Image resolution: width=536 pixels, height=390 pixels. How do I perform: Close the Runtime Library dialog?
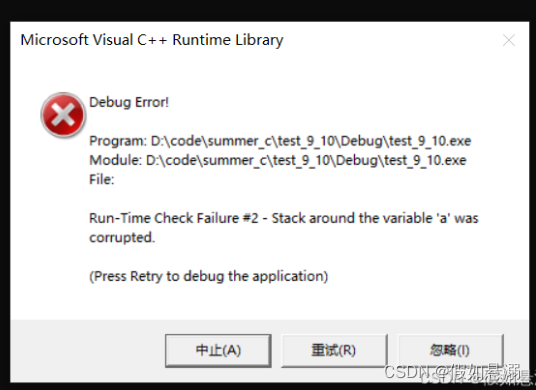click(509, 40)
